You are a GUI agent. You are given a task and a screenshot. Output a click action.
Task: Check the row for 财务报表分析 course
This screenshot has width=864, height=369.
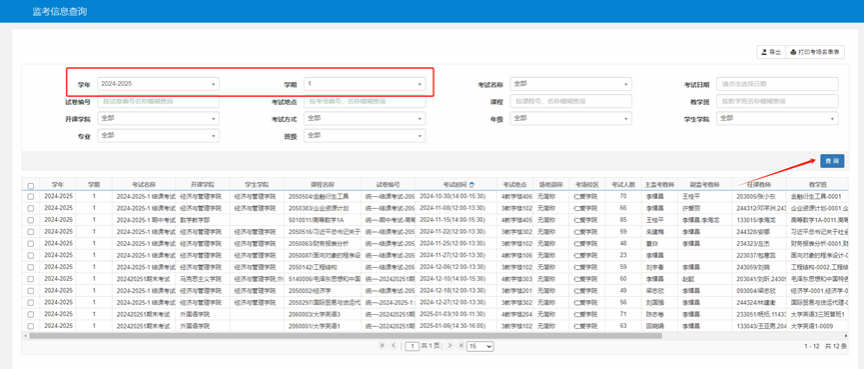point(30,243)
